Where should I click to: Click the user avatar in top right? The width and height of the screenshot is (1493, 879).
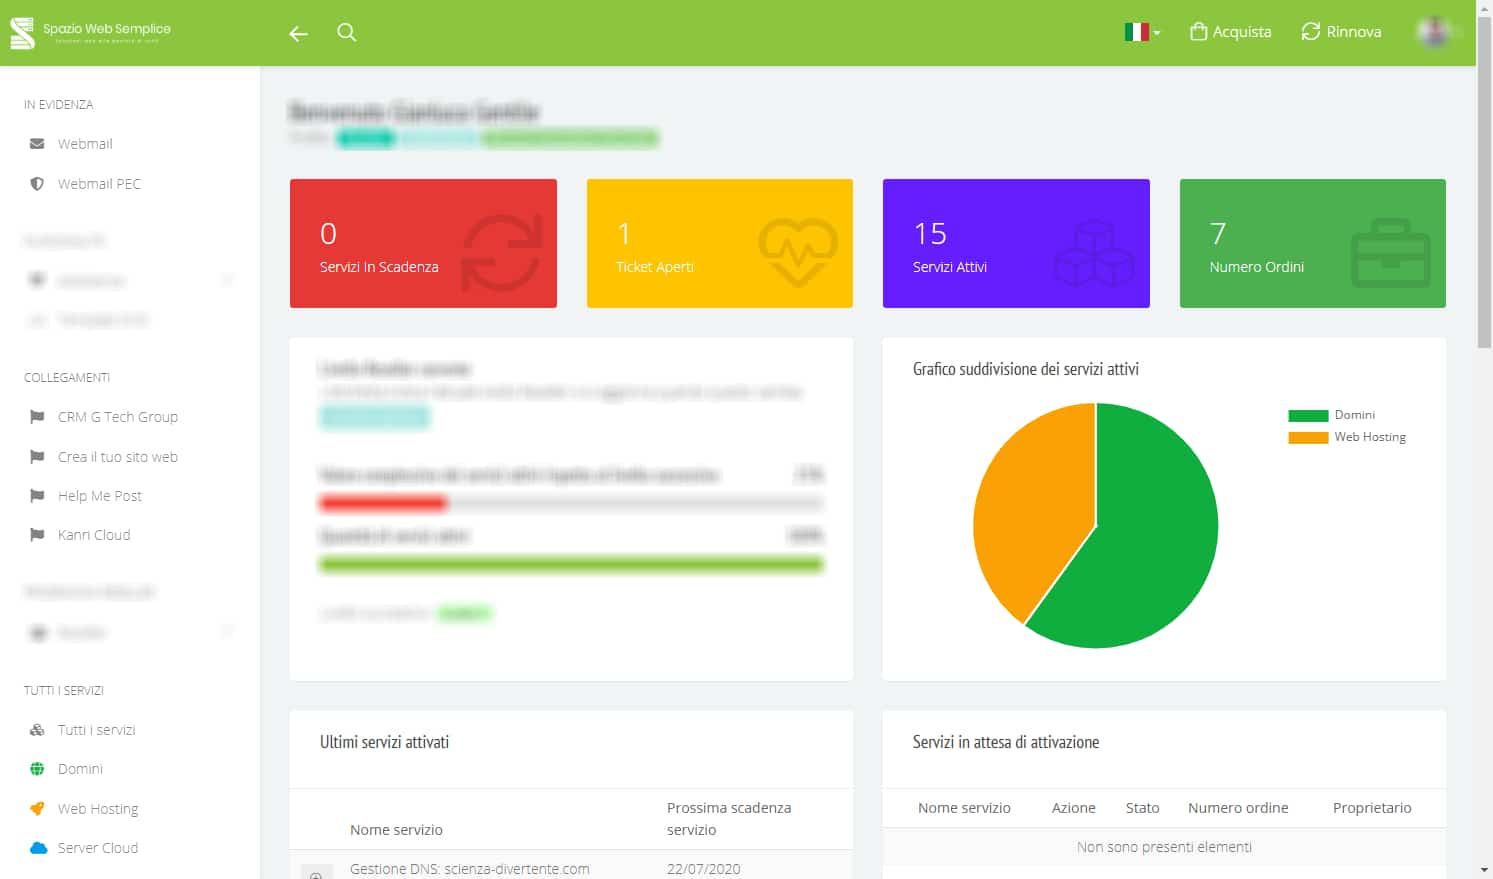click(1434, 32)
